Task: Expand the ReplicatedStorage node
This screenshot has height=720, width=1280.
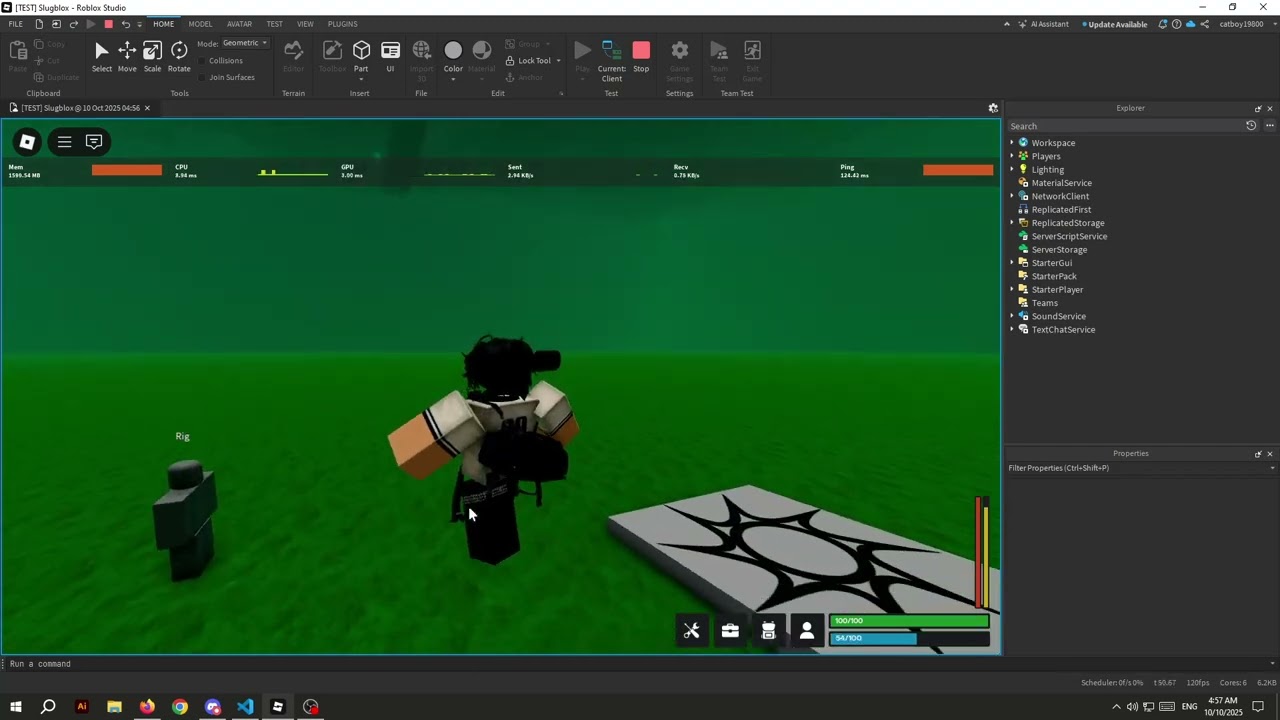Action: pyautogui.click(x=1012, y=223)
